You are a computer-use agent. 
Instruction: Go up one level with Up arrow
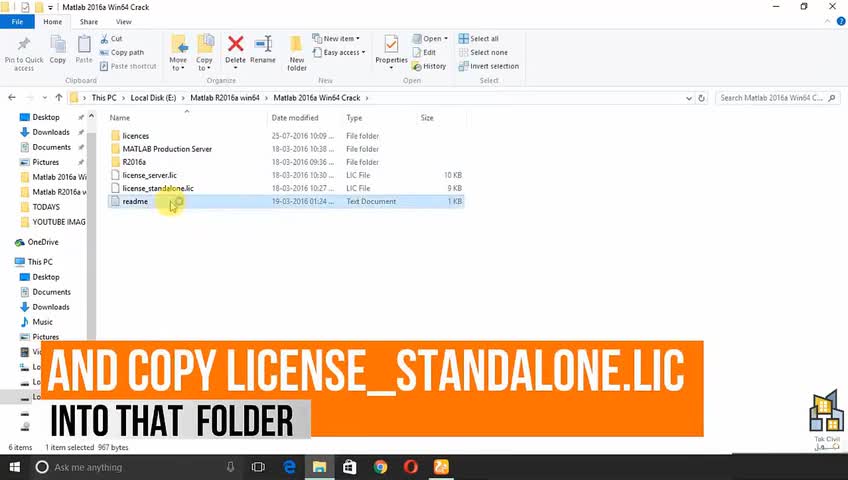(x=59, y=98)
